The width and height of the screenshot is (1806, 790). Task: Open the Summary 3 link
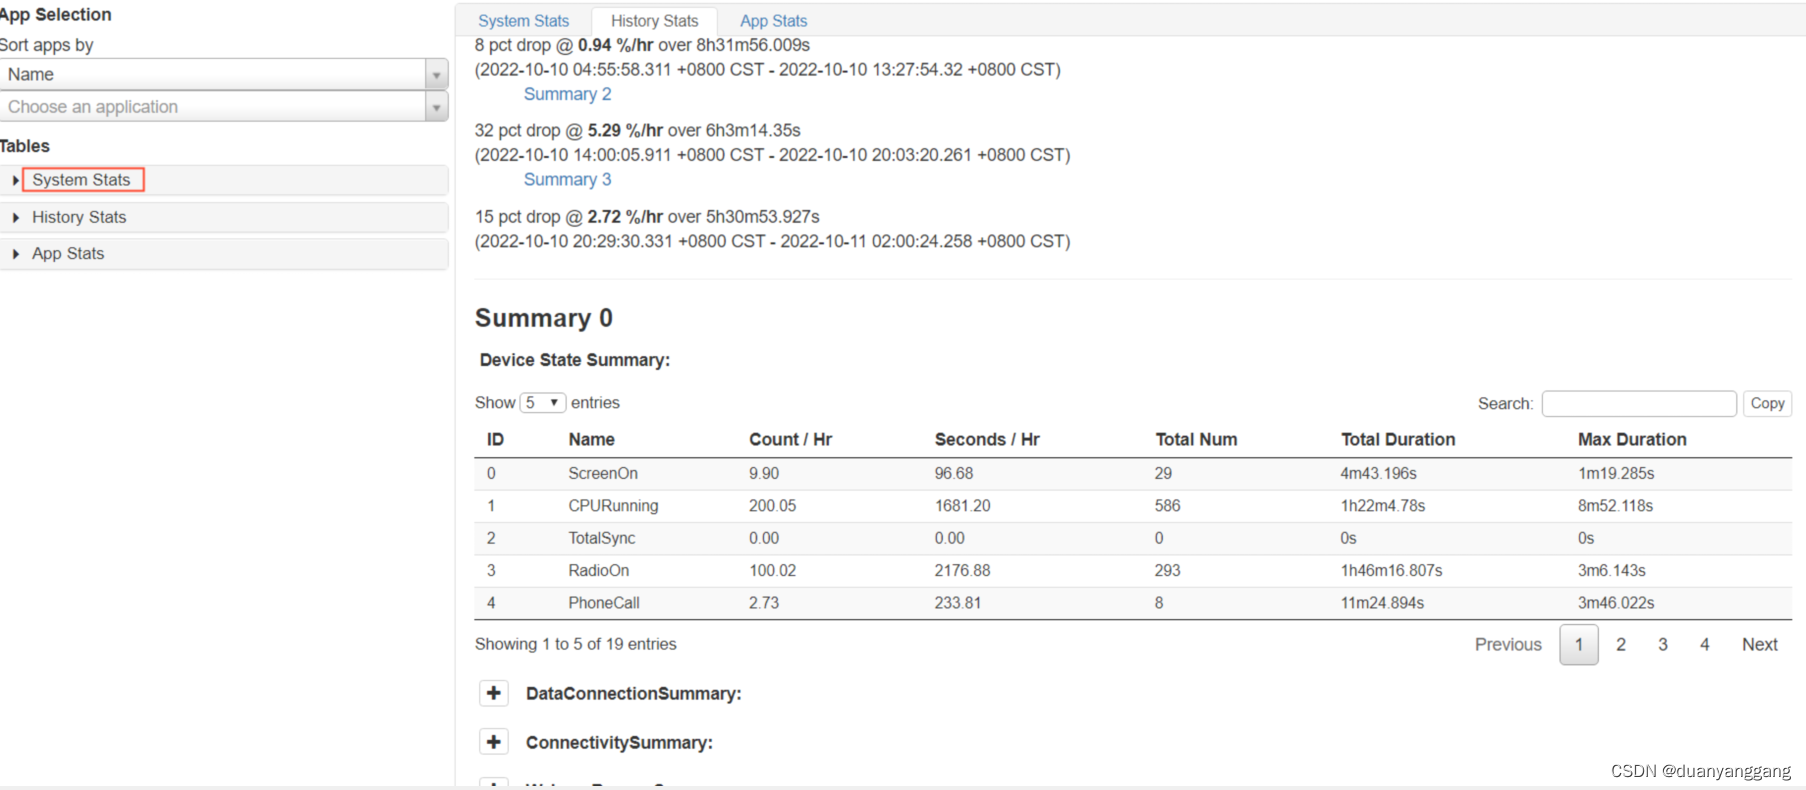(x=567, y=179)
